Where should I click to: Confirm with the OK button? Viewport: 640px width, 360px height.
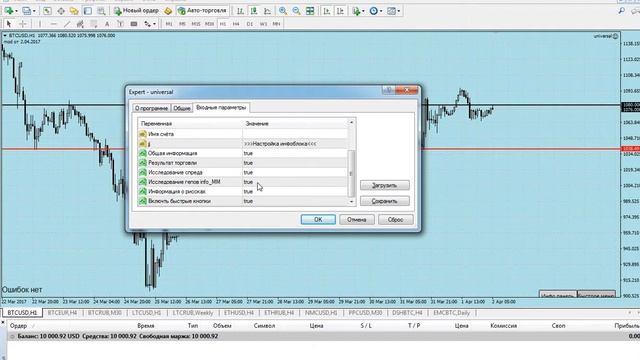coord(318,220)
